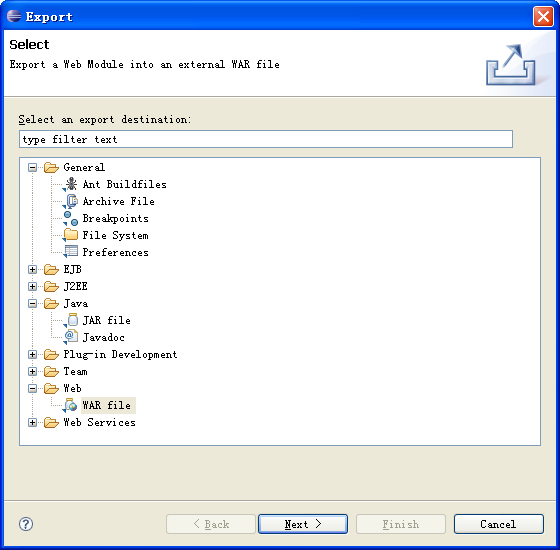Screen dimensions: 560x550
Task: Open help via question mark icon
Action: coord(26,524)
